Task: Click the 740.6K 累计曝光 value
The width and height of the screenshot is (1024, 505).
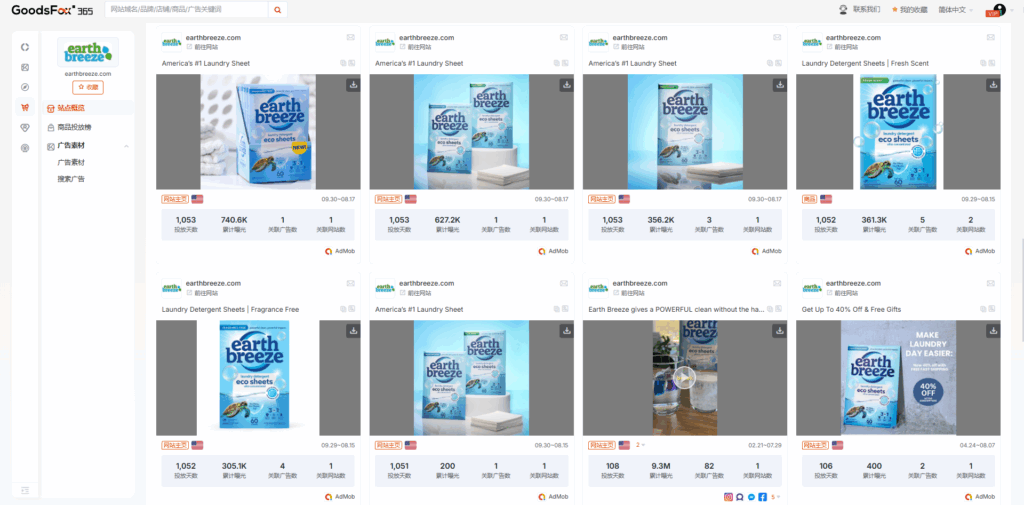Action: (x=234, y=220)
